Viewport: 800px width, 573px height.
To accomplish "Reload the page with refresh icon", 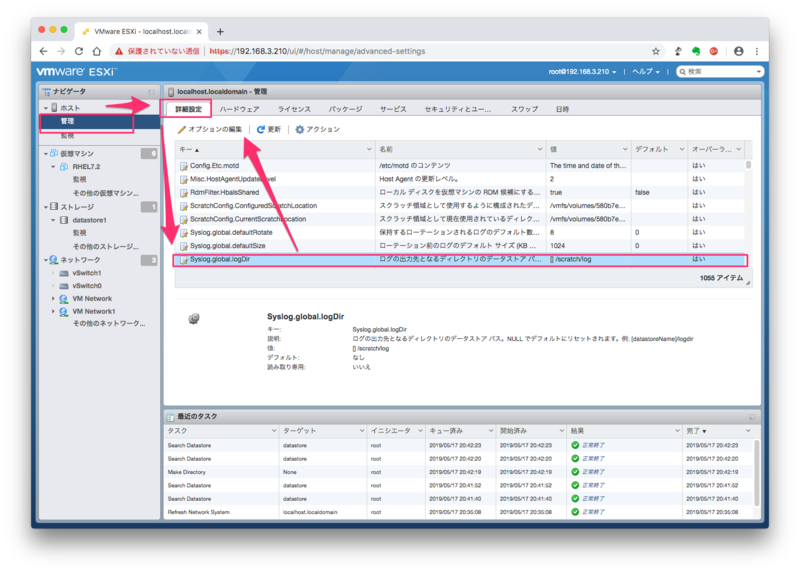I will (x=79, y=51).
